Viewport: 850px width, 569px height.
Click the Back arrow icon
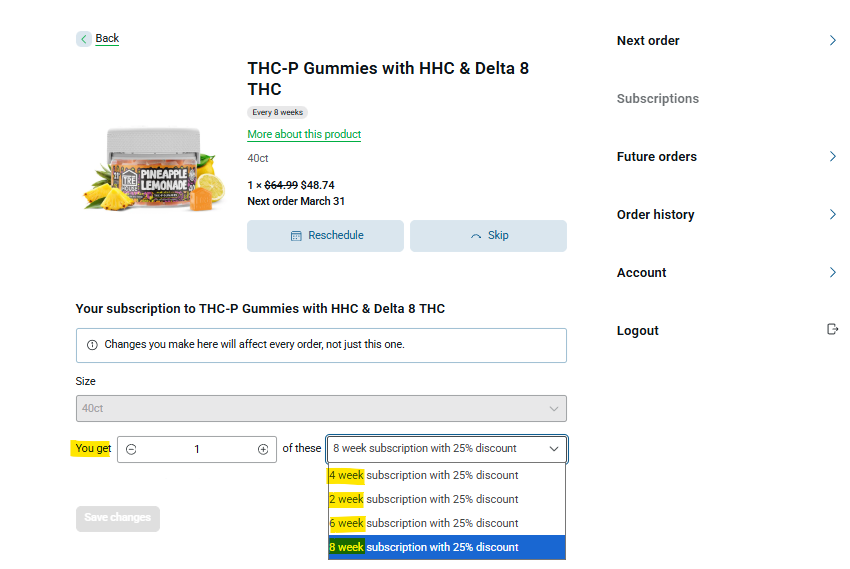84,39
